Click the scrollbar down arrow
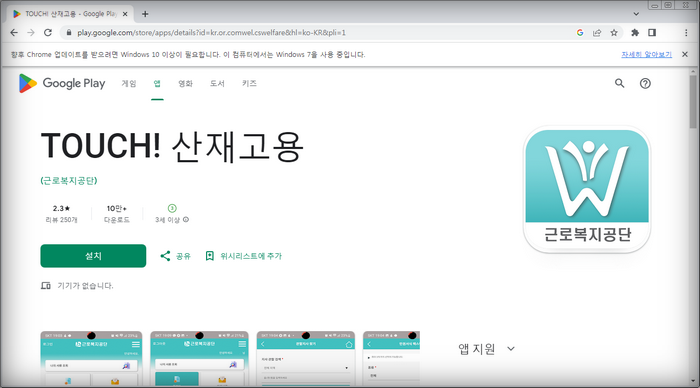The image size is (700, 388). point(693,381)
